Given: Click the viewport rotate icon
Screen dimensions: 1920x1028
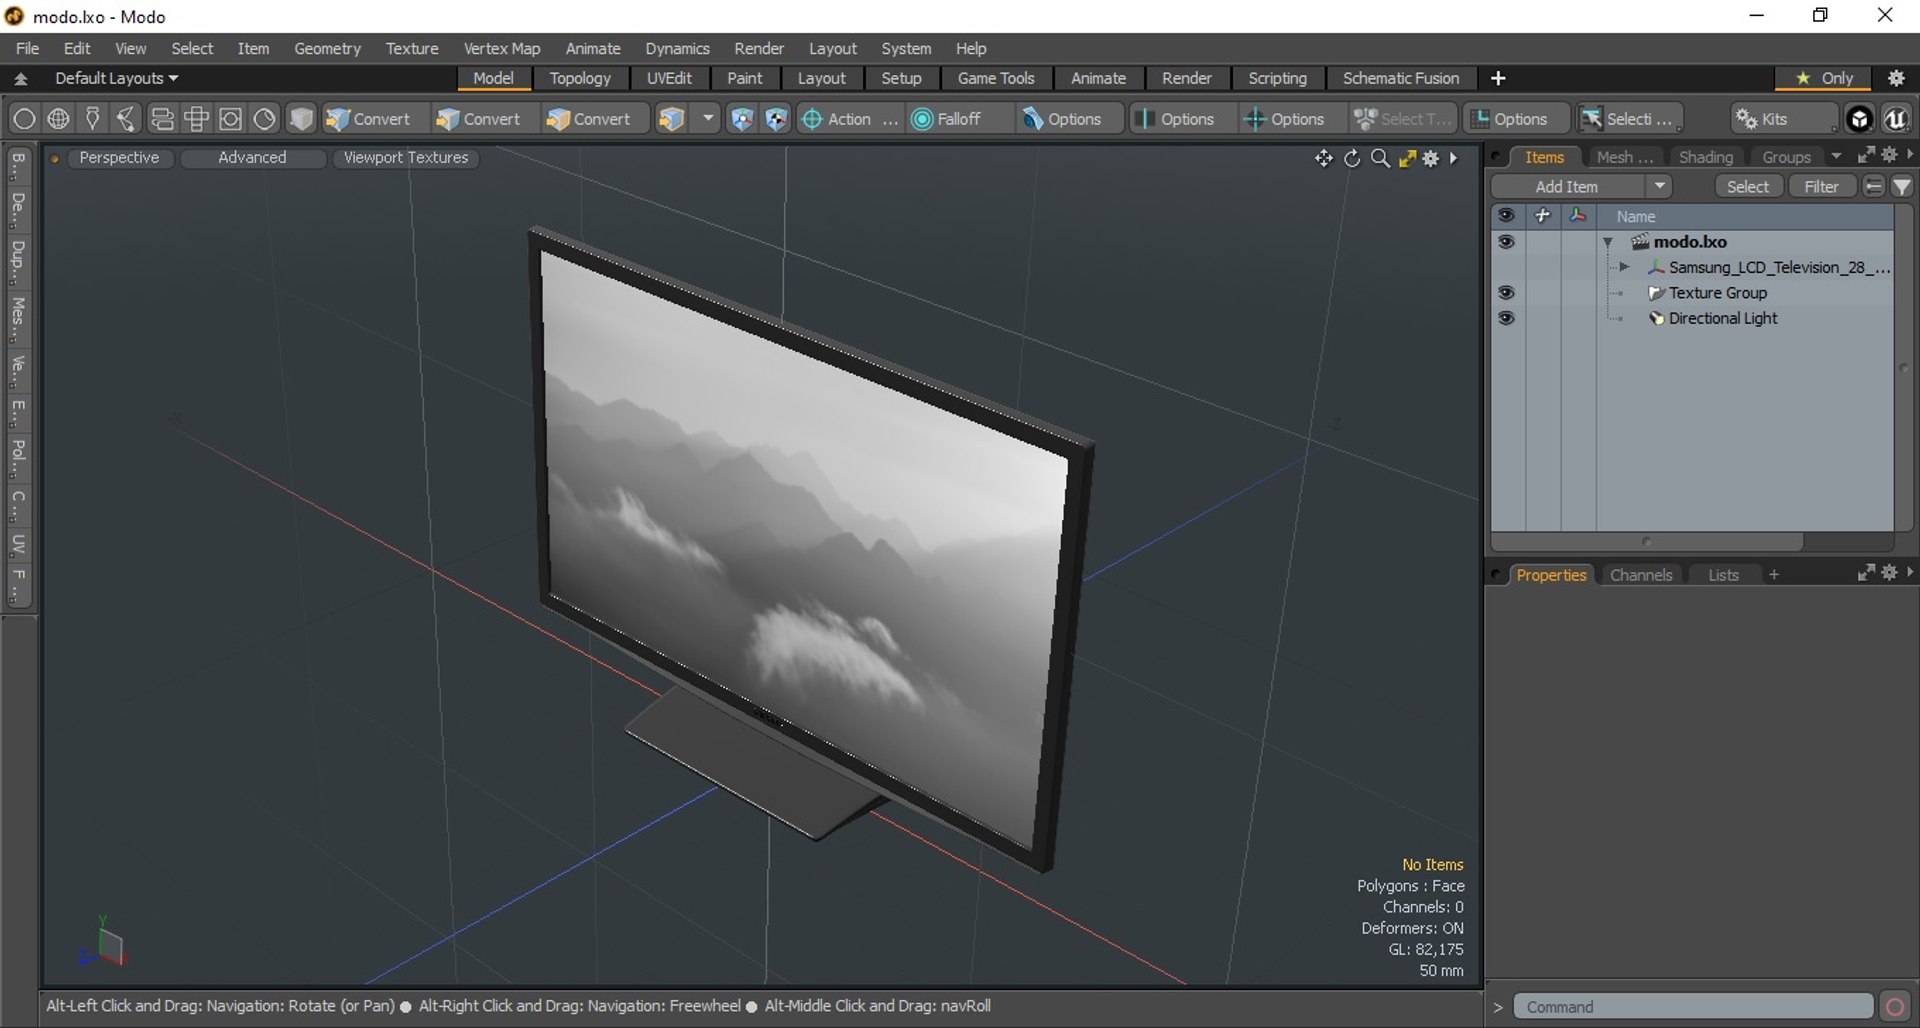Looking at the screenshot, I should click(x=1352, y=158).
